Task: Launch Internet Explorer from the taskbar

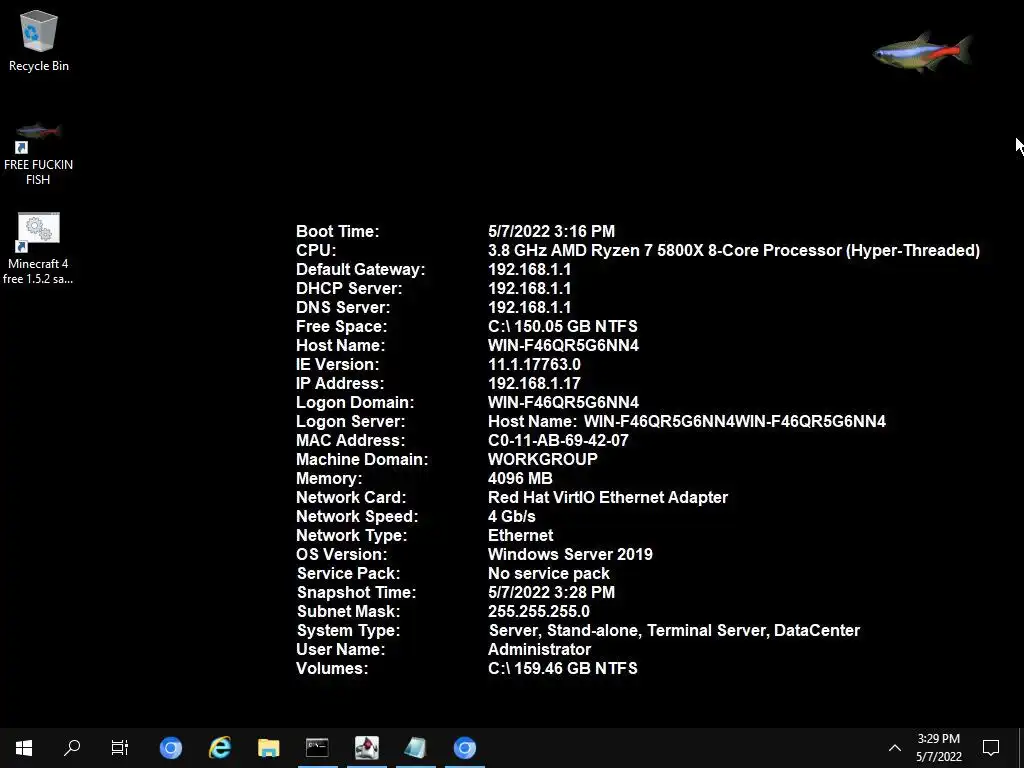Action: click(x=220, y=748)
